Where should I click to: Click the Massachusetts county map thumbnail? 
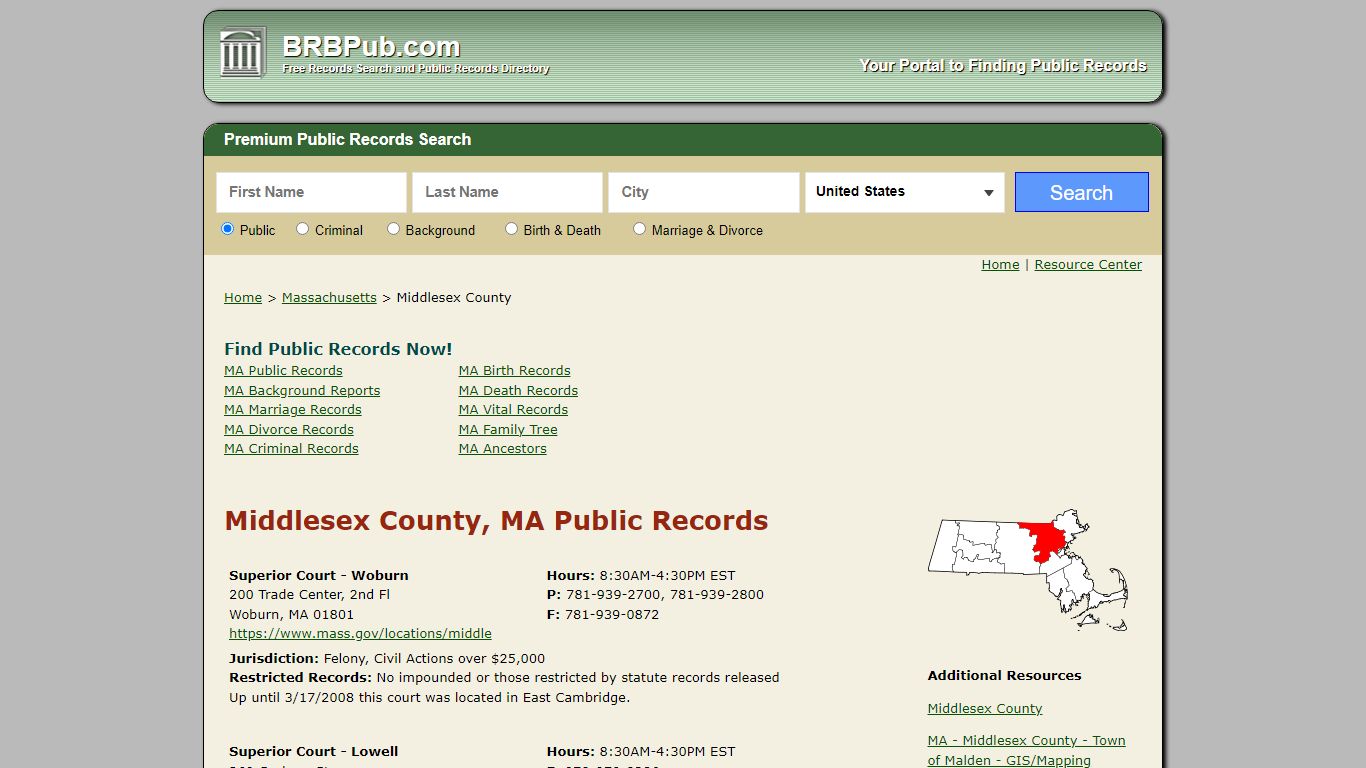tap(1028, 570)
